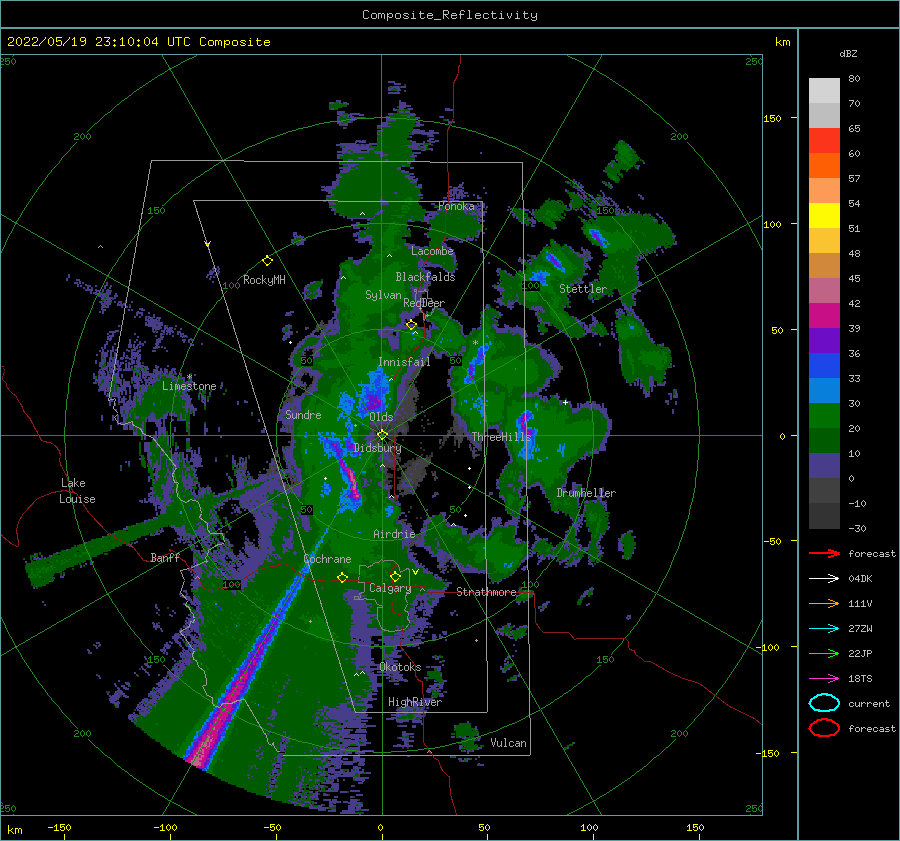Click the yellow station marker near RedDeer
The width and height of the screenshot is (900, 841).
click(411, 325)
